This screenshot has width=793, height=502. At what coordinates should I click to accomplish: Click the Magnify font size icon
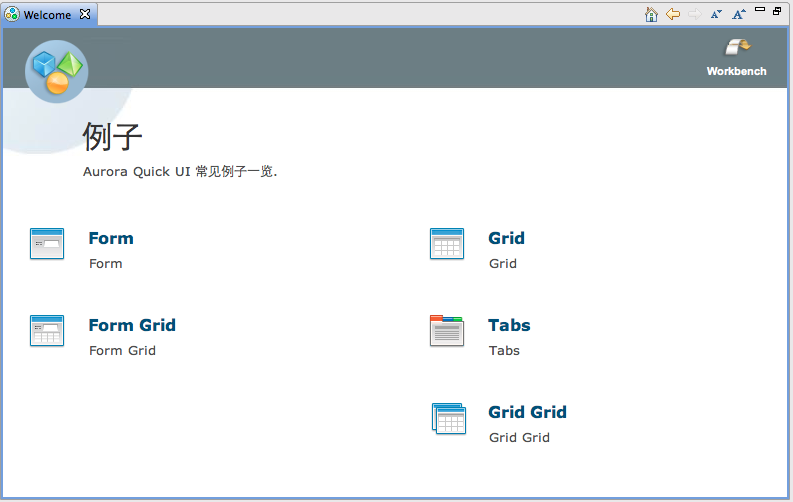point(738,14)
